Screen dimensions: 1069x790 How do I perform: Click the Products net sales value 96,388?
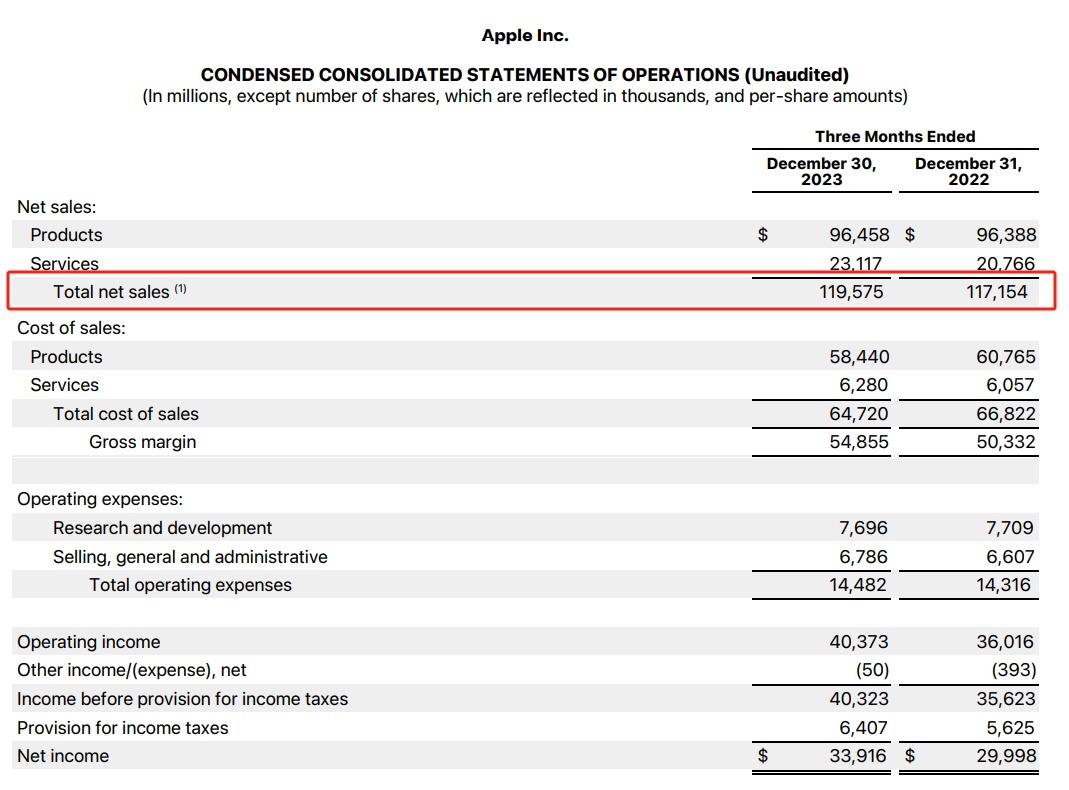1006,234
